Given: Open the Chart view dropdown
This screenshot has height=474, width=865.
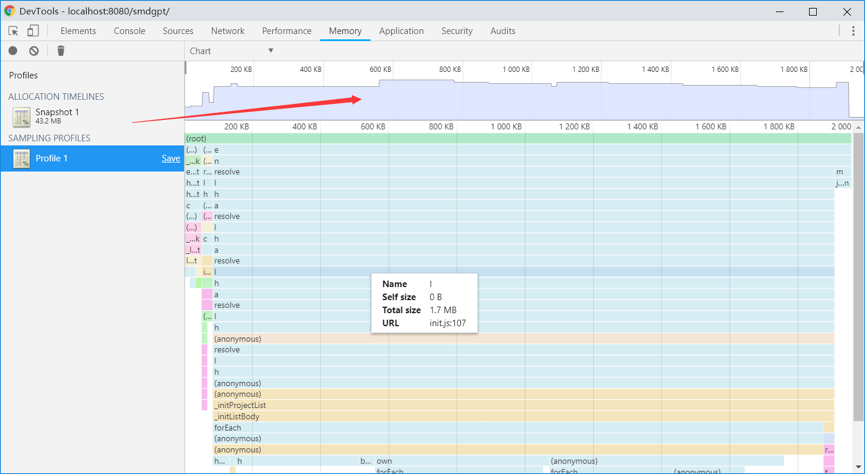Looking at the screenshot, I should [x=231, y=51].
